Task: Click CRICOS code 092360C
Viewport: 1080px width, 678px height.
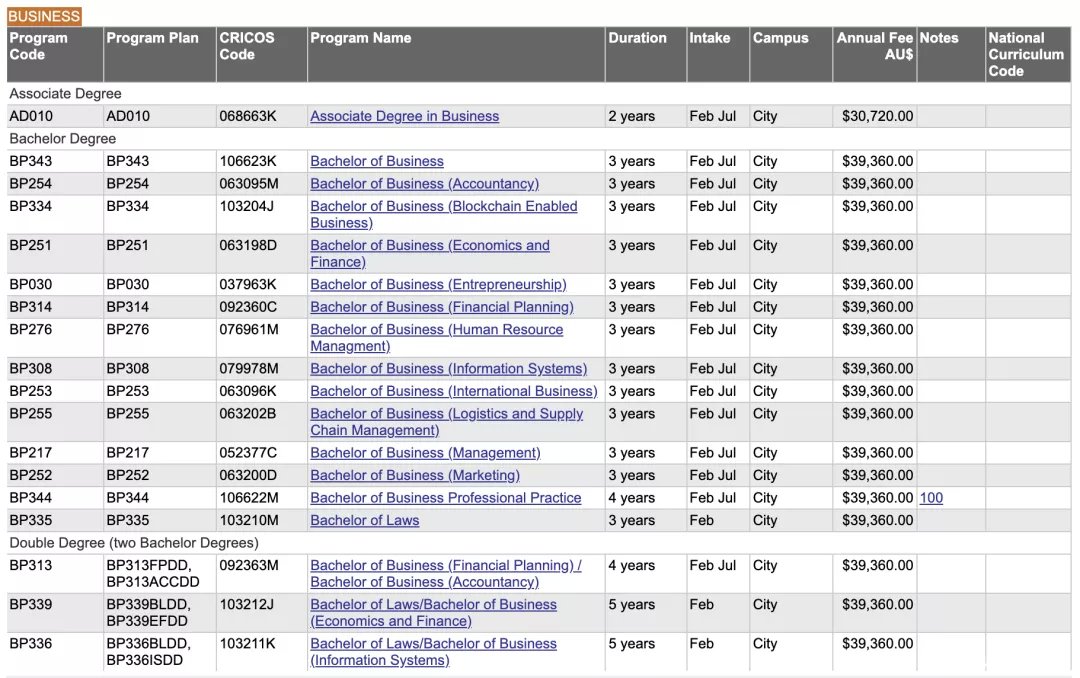Action: (248, 307)
